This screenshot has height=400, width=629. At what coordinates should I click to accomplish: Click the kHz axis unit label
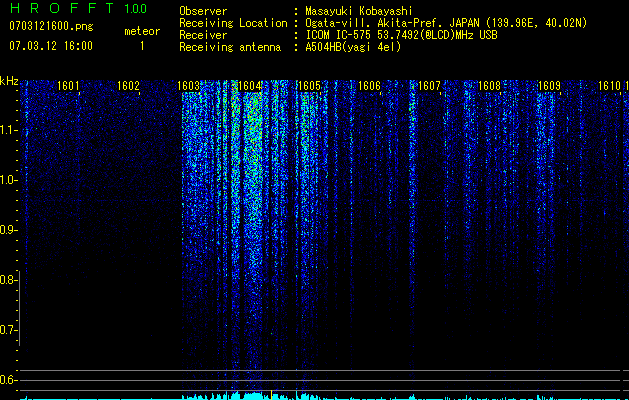9,81
